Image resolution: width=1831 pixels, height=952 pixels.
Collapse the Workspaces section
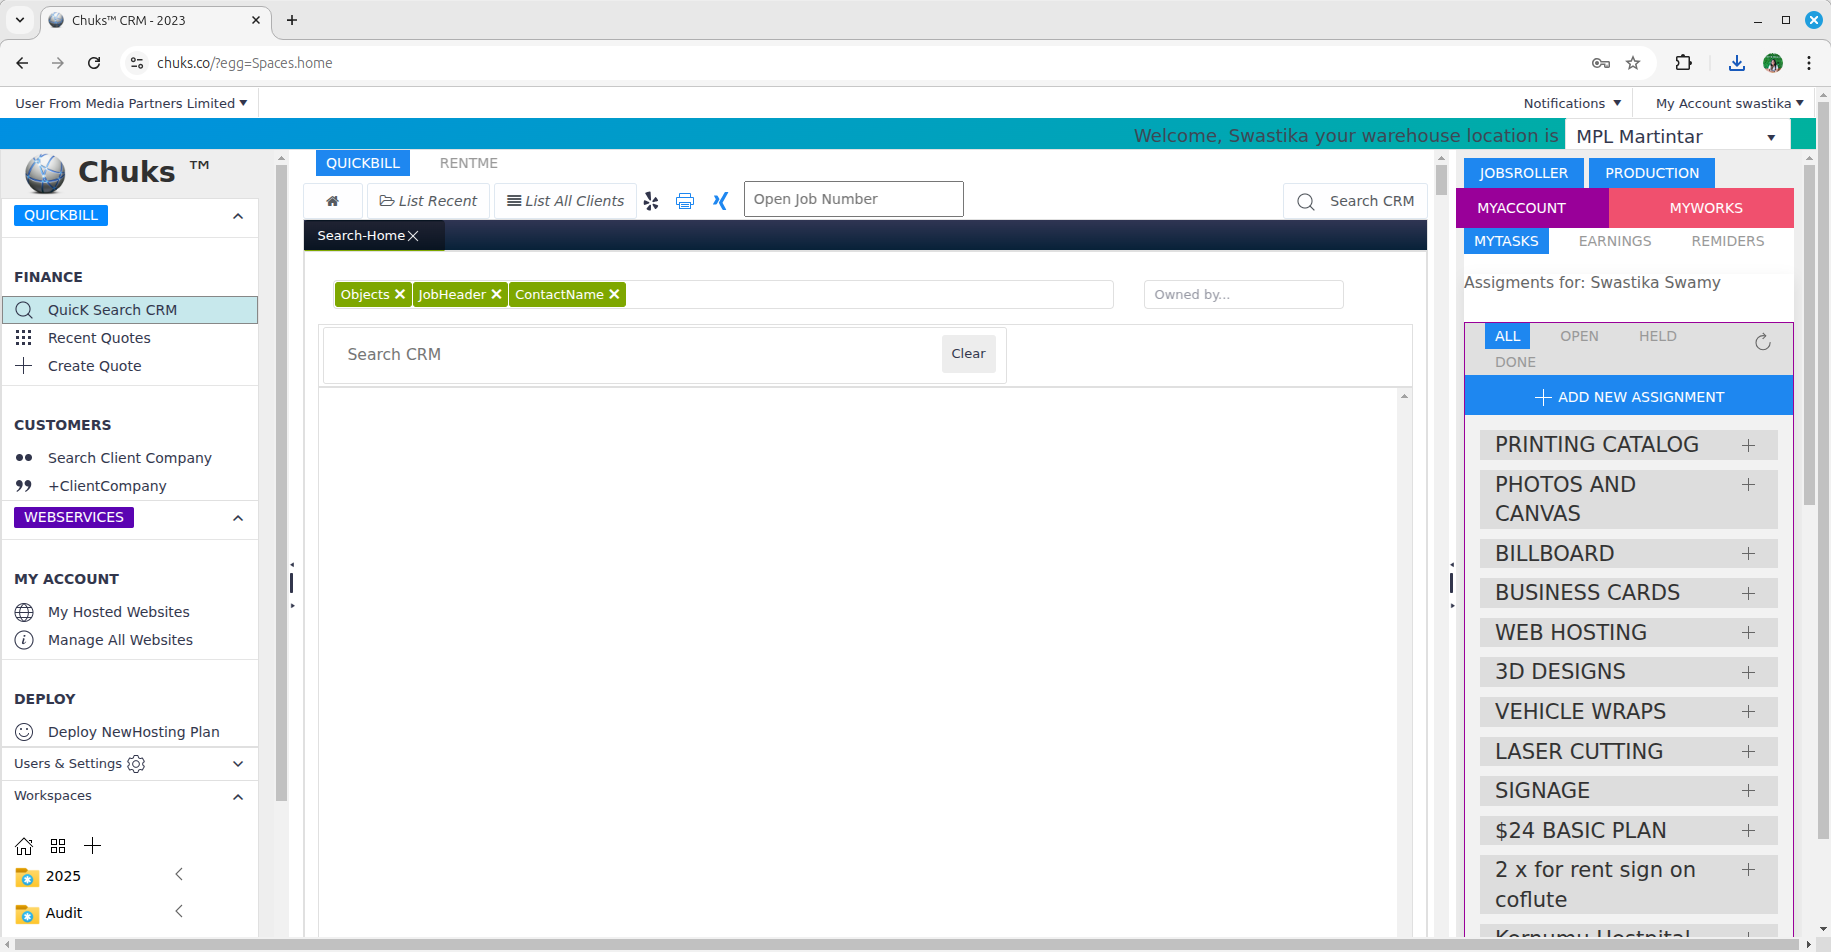[x=238, y=797]
